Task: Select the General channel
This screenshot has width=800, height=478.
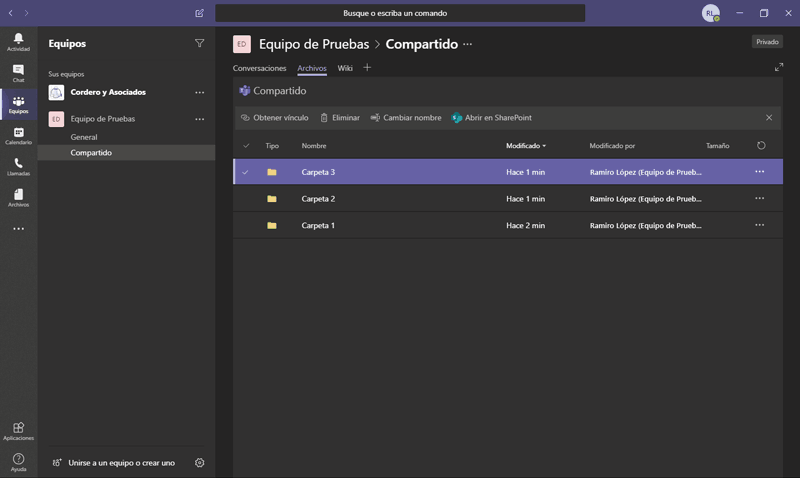Action: pos(84,137)
